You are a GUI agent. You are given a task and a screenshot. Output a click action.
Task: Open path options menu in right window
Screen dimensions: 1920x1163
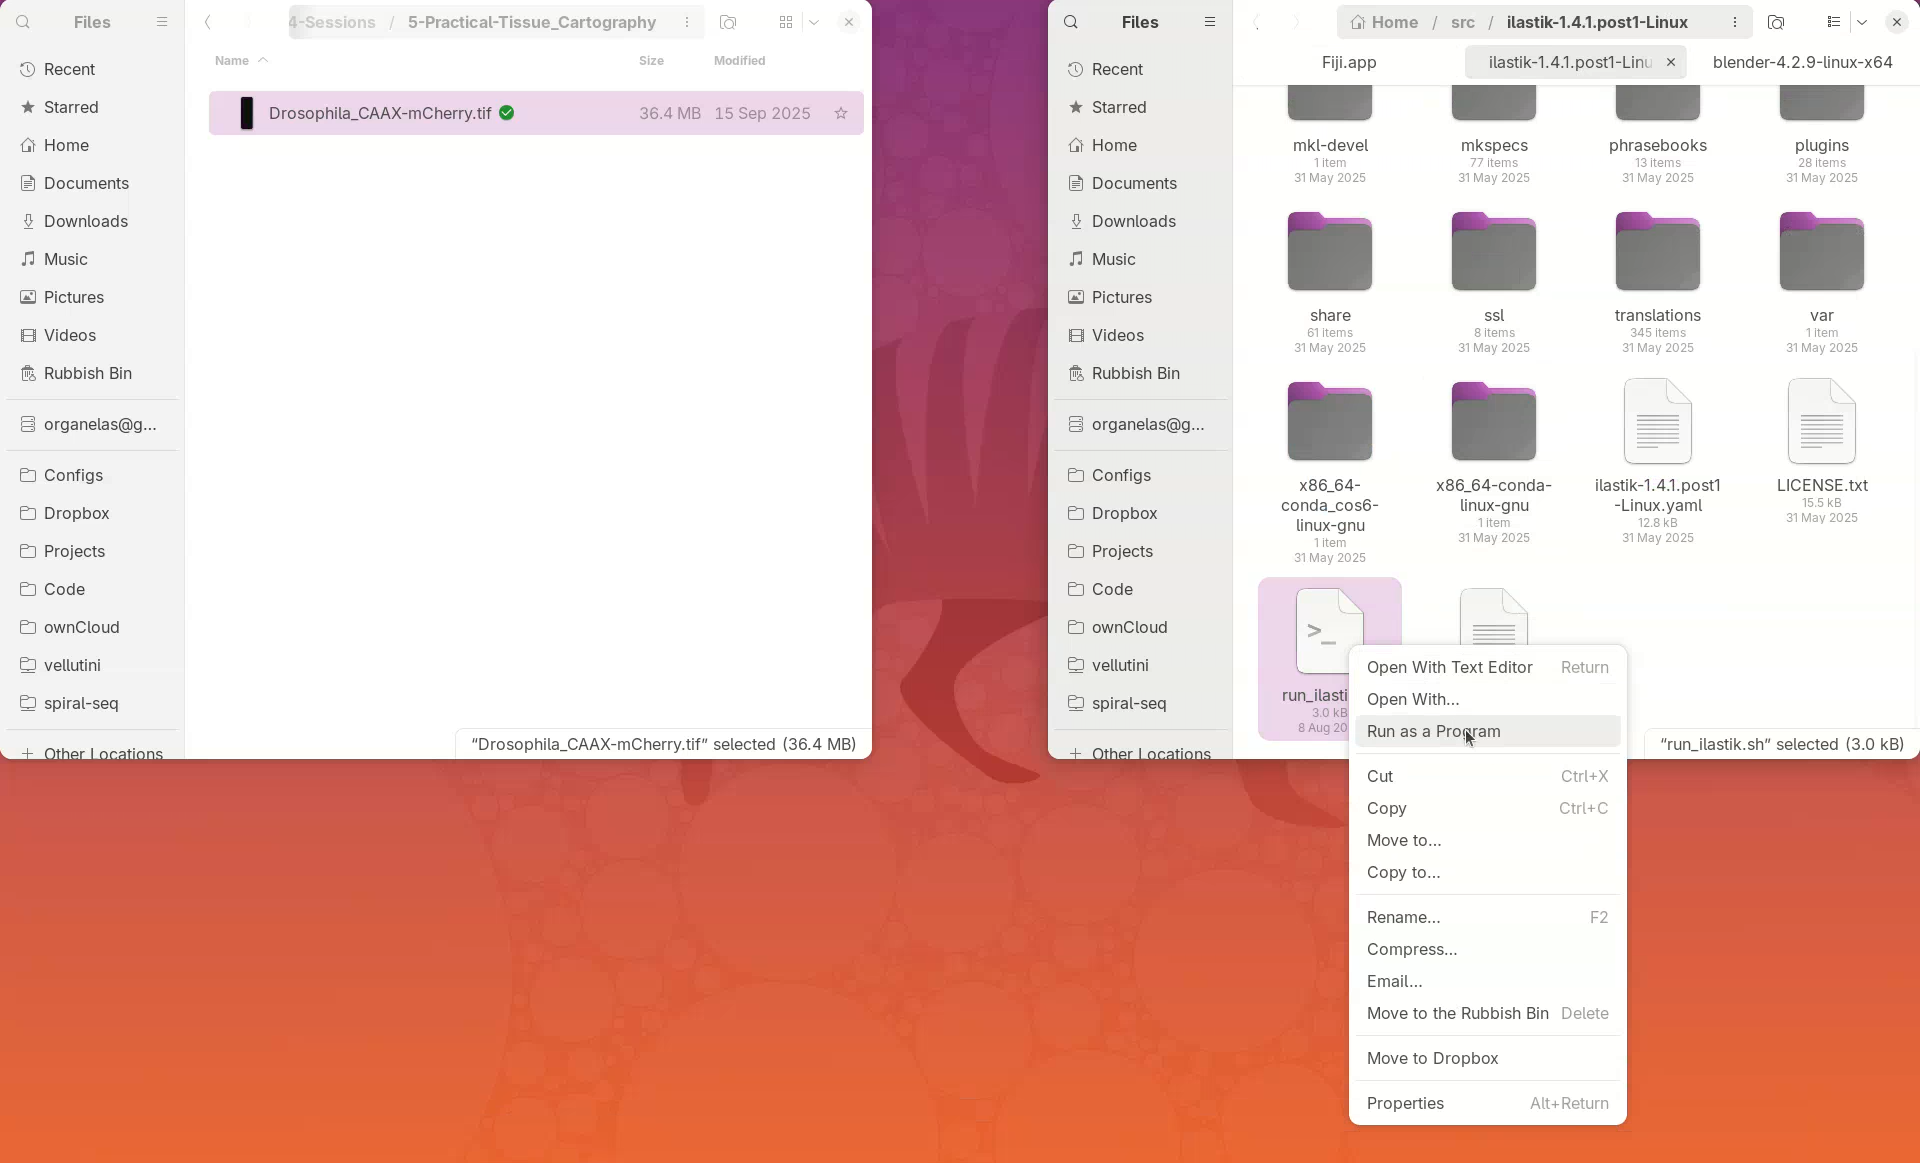[1735, 22]
